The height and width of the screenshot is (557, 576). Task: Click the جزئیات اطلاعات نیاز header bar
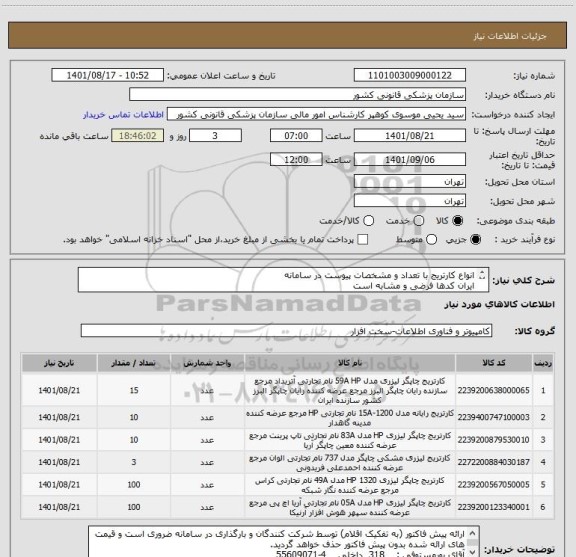(x=287, y=36)
